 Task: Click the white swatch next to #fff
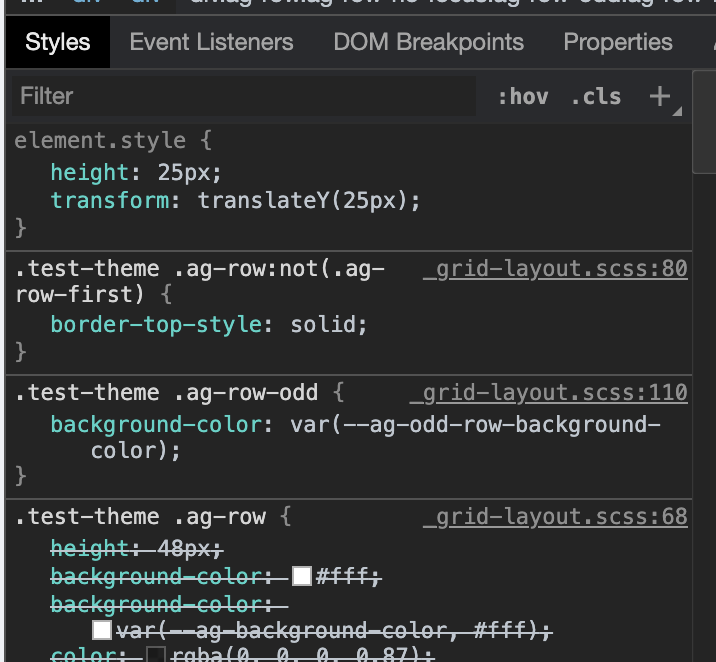(x=302, y=576)
